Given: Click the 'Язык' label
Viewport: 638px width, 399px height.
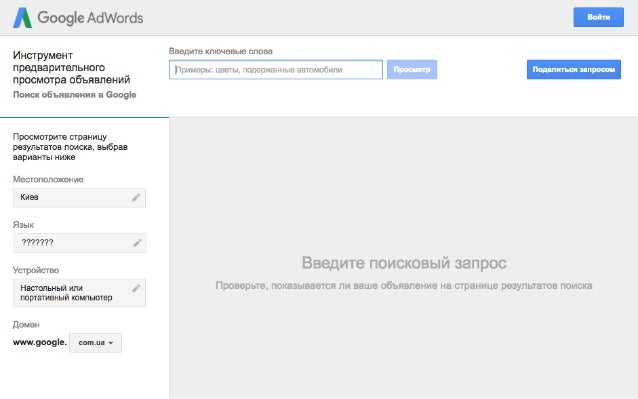Looking at the screenshot, I should coord(23,225).
